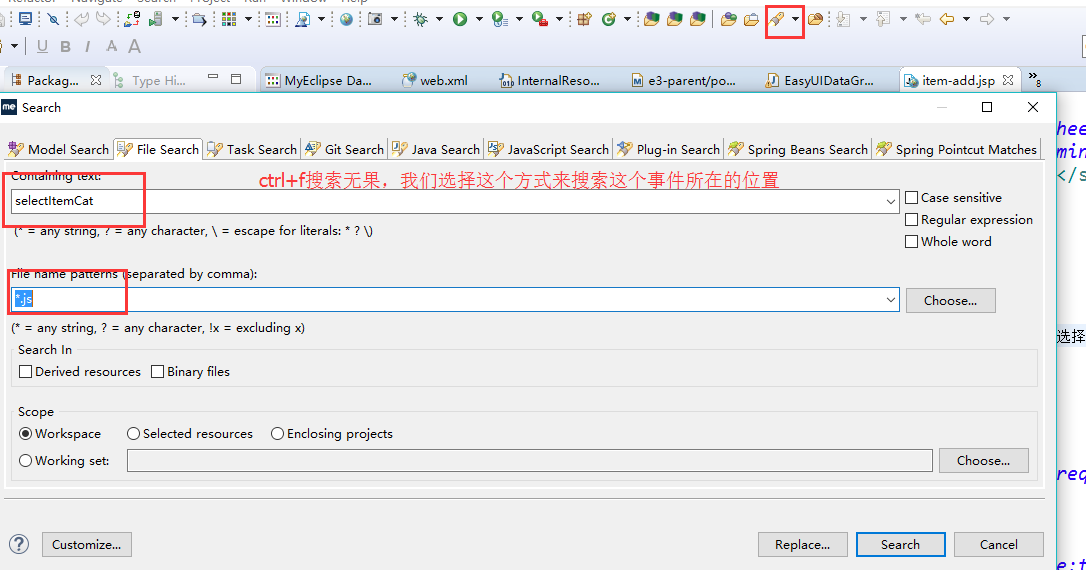Click the New Java Class icon
The image size is (1086, 570).
coord(609,19)
